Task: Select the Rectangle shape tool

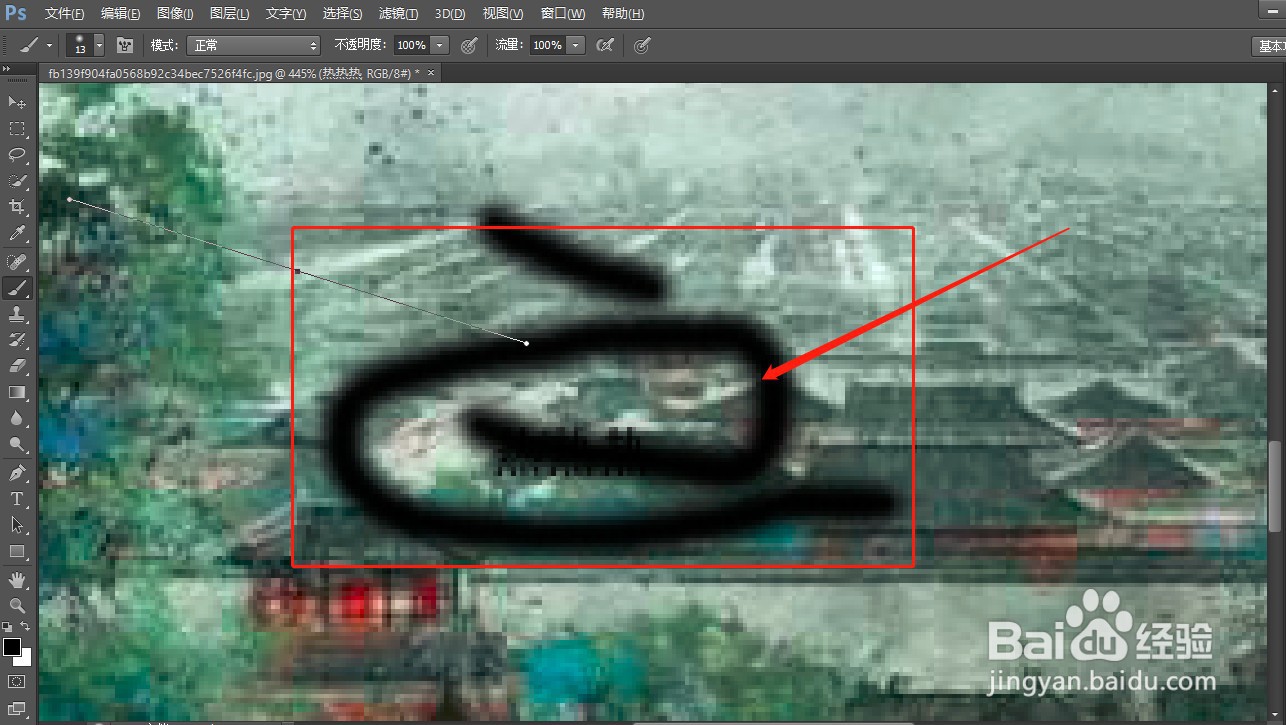Action: (x=17, y=551)
